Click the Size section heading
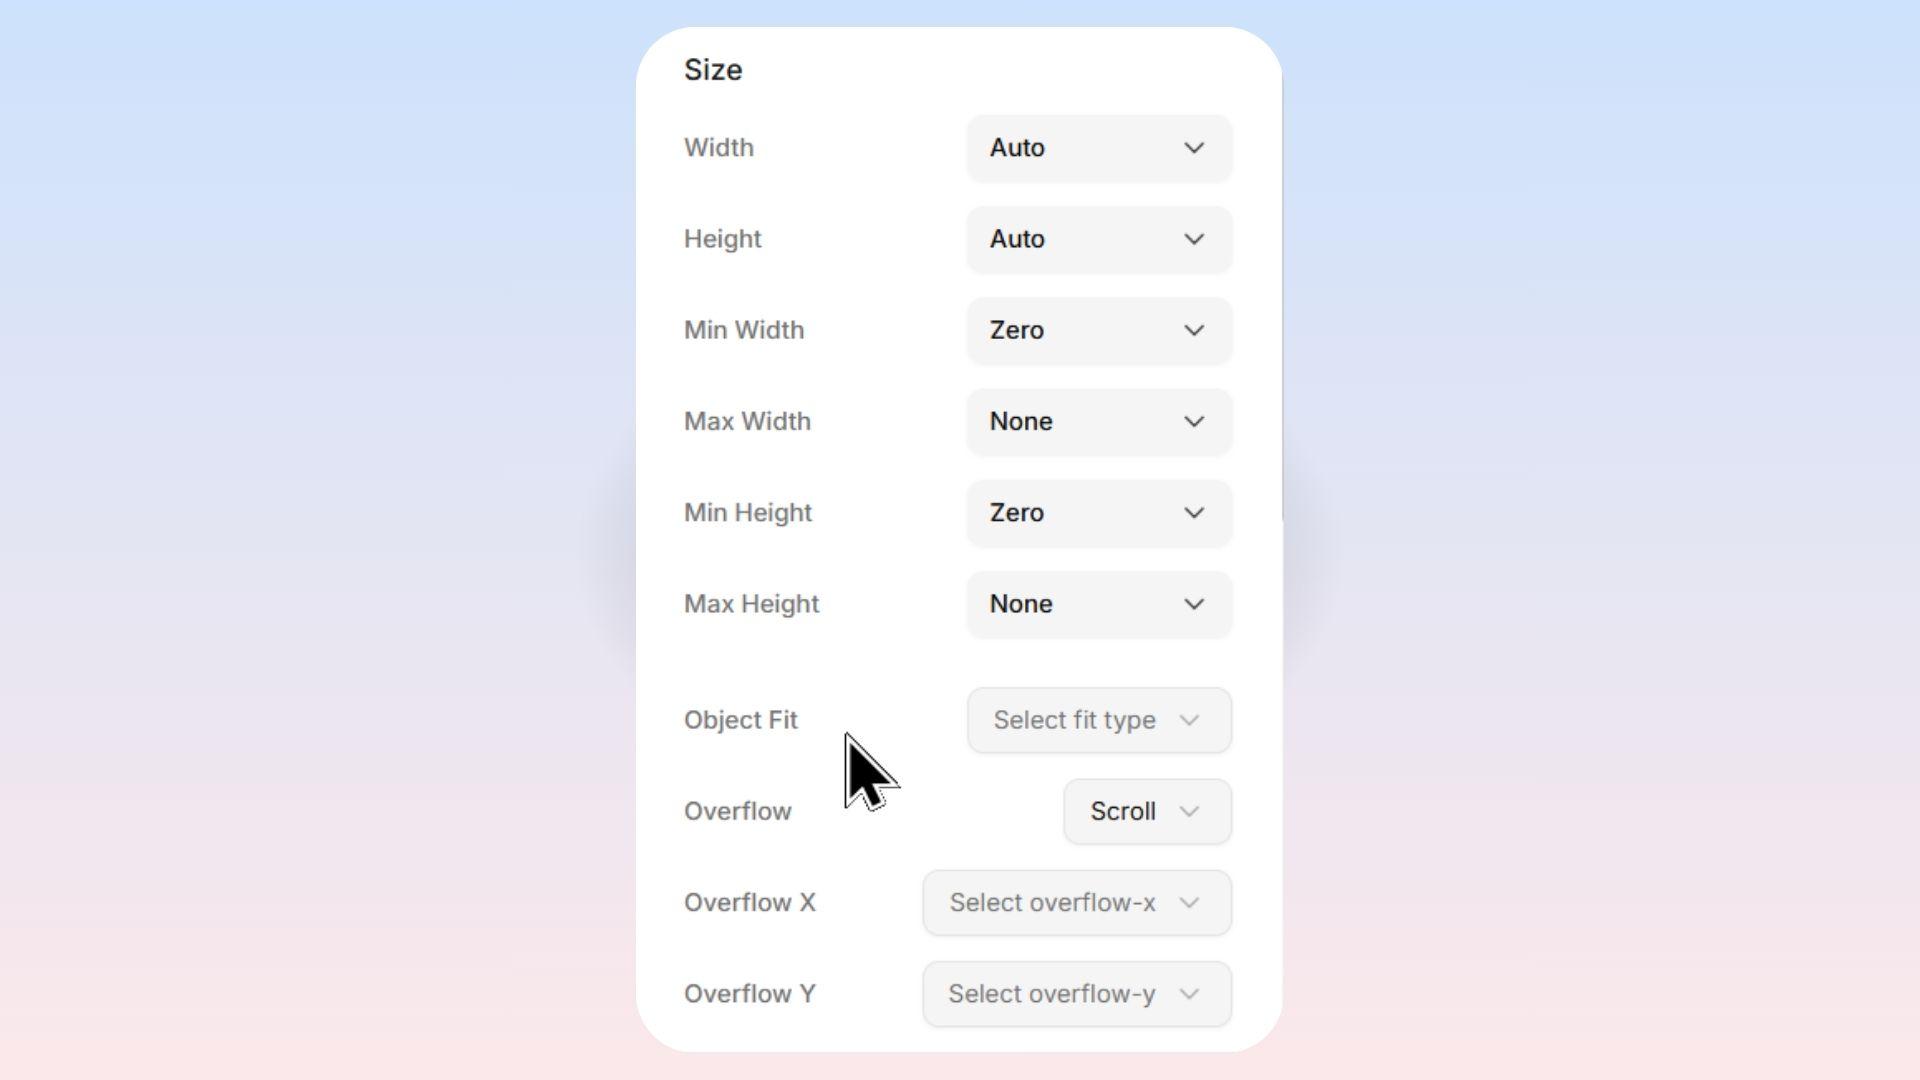Image resolution: width=1920 pixels, height=1080 pixels. pyautogui.click(x=713, y=70)
